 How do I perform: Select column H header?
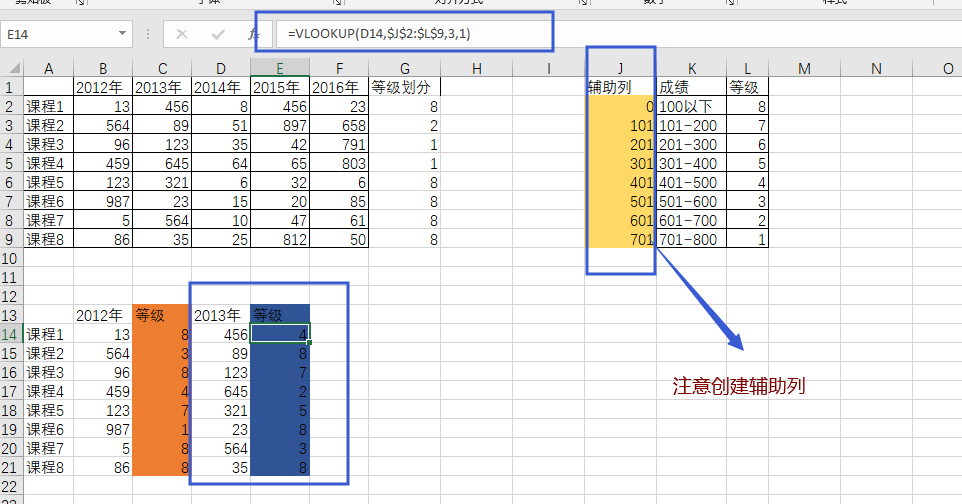[x=477, y=68]
